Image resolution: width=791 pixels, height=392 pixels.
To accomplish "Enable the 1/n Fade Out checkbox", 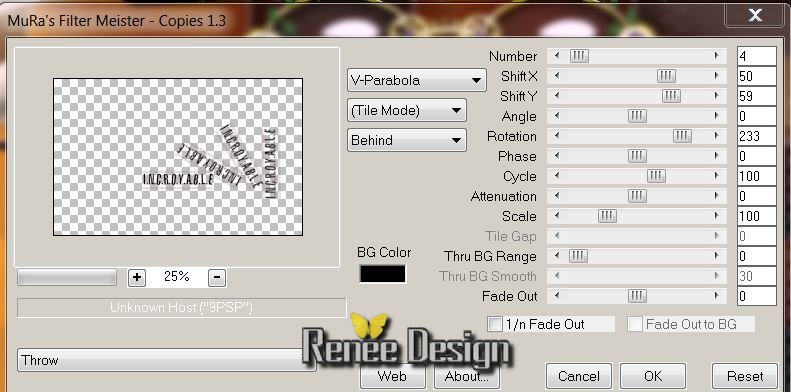I will pyautogui.click(x=495, y=324).
